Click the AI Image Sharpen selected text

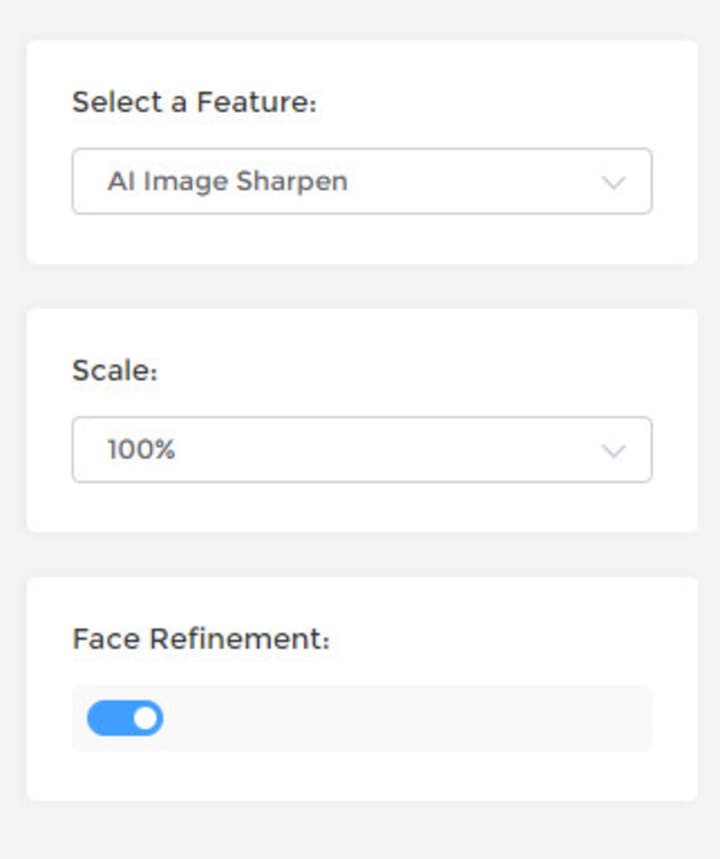point(227,181)
